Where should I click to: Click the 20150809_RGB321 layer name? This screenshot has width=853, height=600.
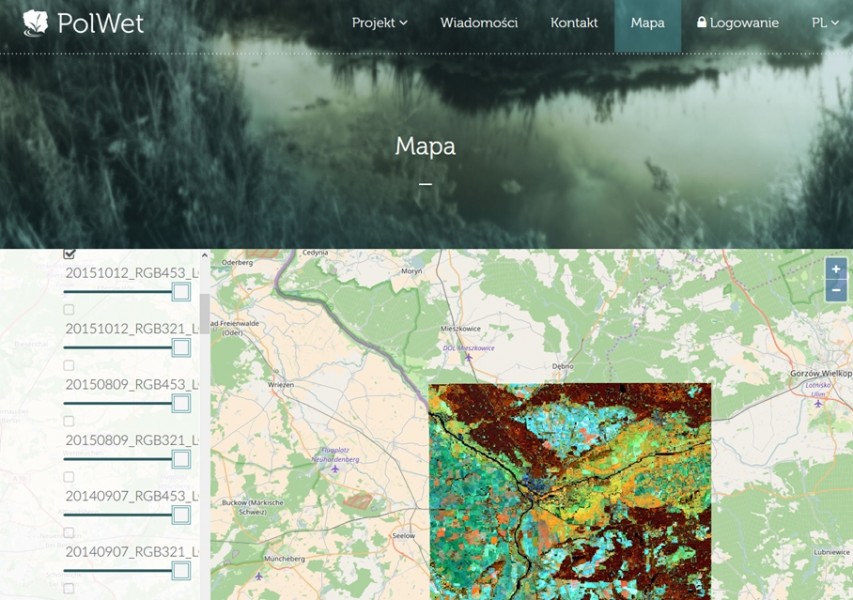coord(131,440)
